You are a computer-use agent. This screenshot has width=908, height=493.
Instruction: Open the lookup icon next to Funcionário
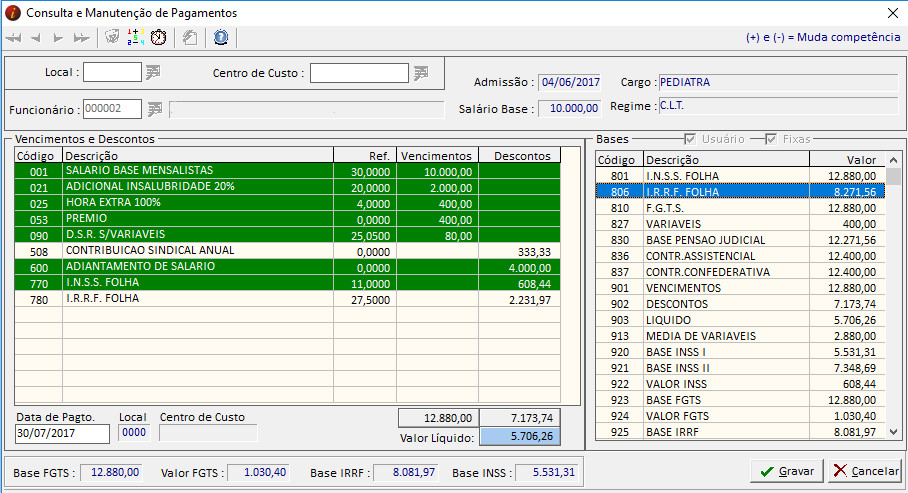tap(155, 109)
